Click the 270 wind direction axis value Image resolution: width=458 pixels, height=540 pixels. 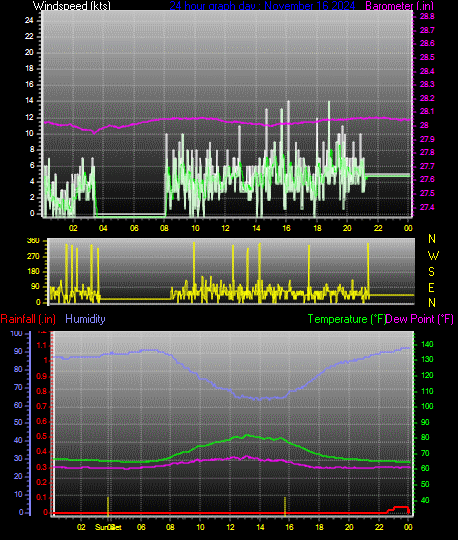pyautogui.click(x=33, y=257)
